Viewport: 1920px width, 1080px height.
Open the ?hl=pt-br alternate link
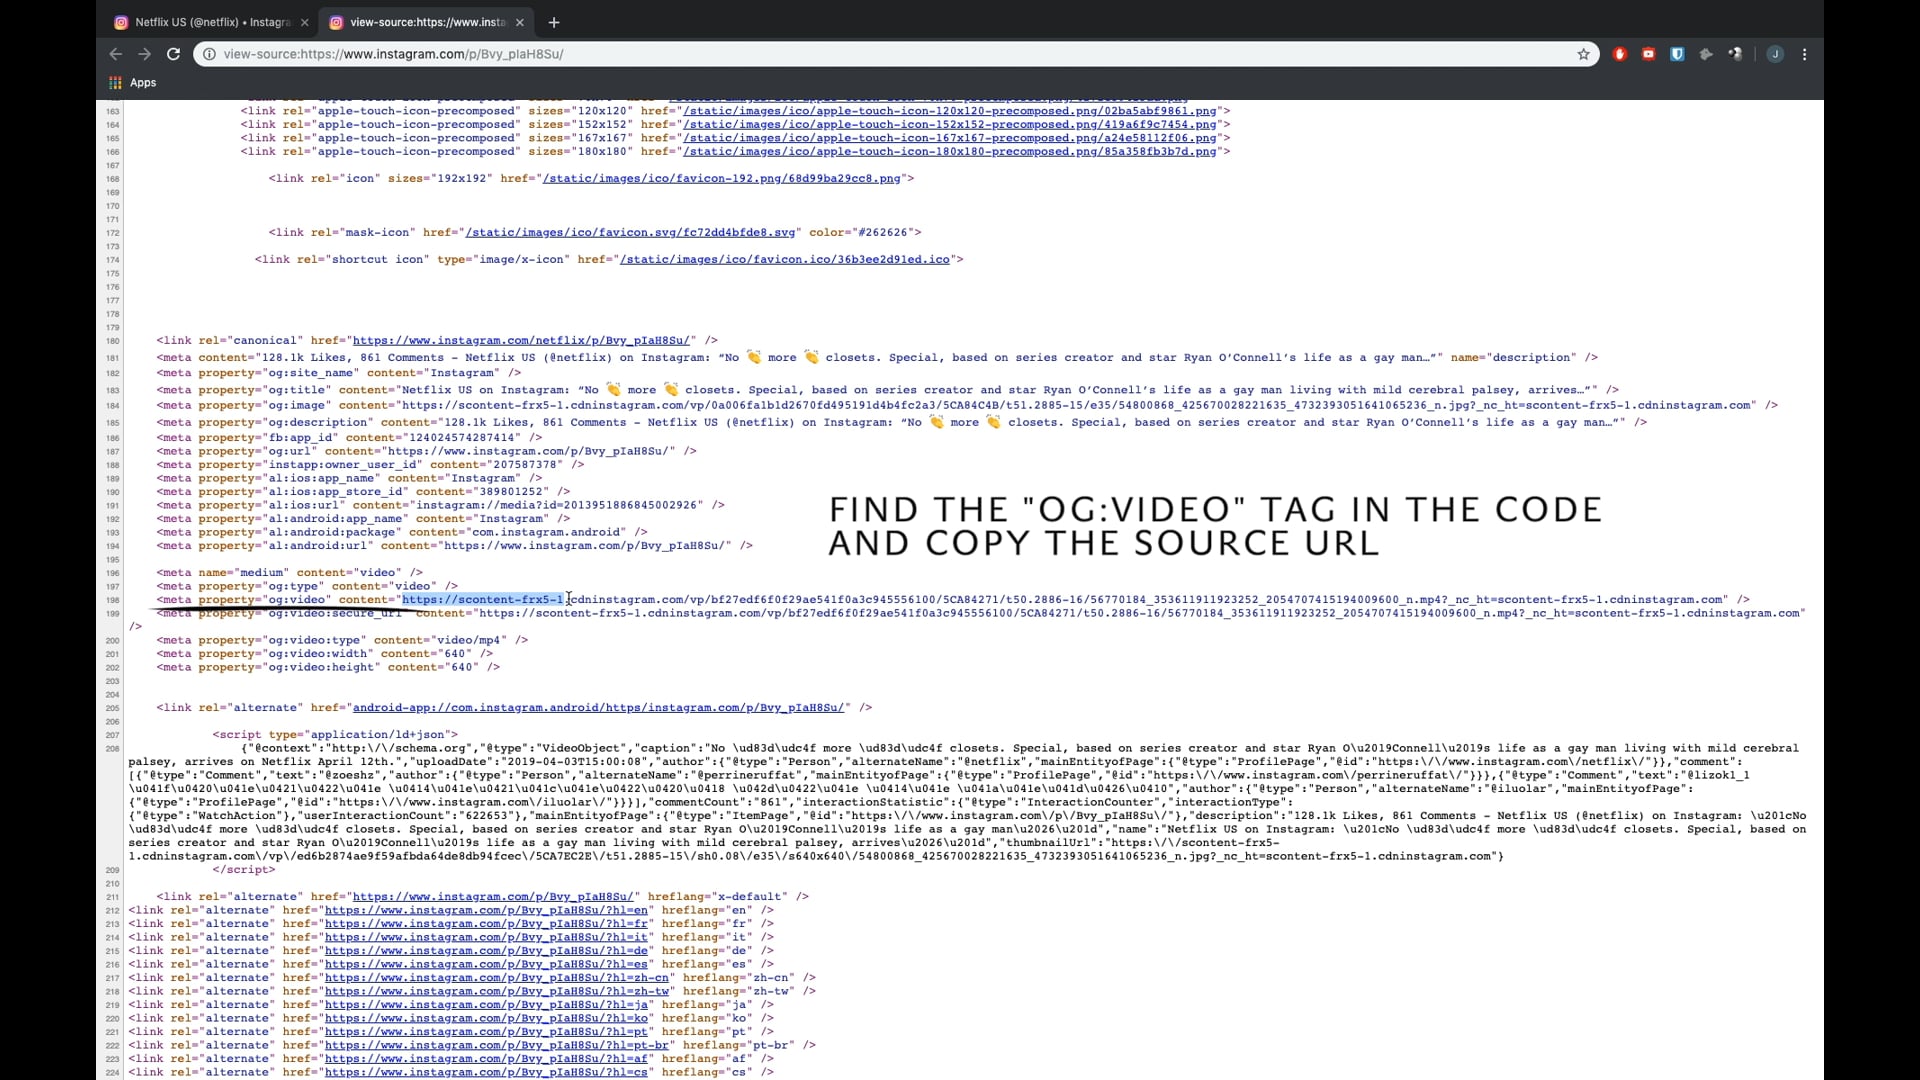coord(497,1046)
